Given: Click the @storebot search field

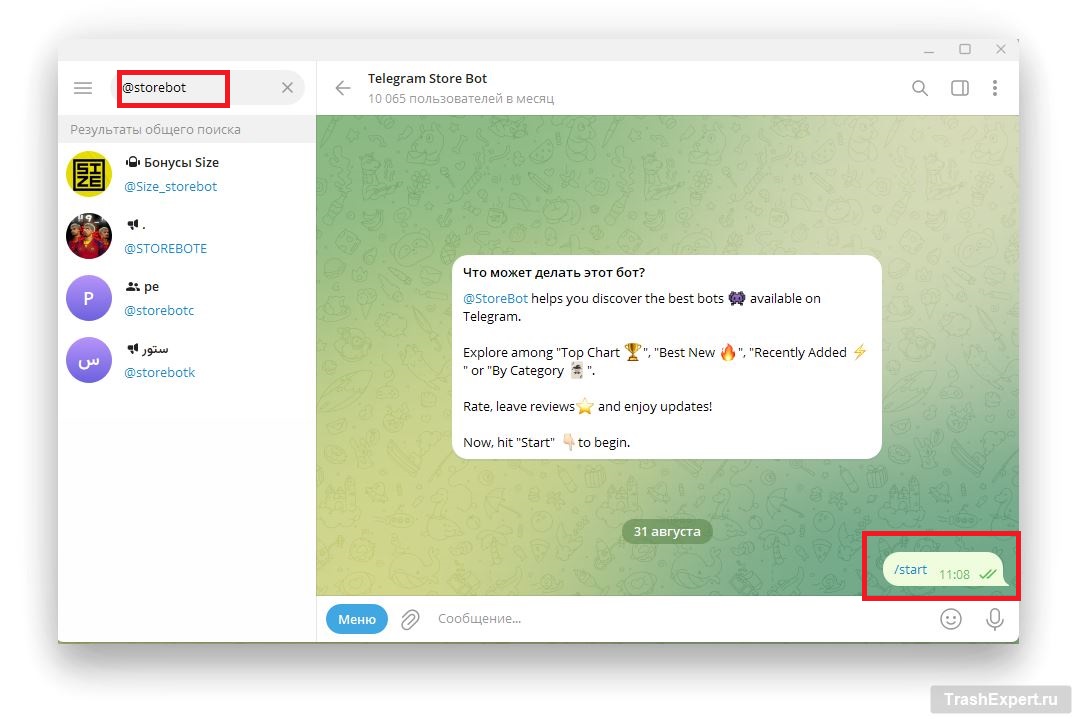Looking at the screenshot, I should point(190,88).
